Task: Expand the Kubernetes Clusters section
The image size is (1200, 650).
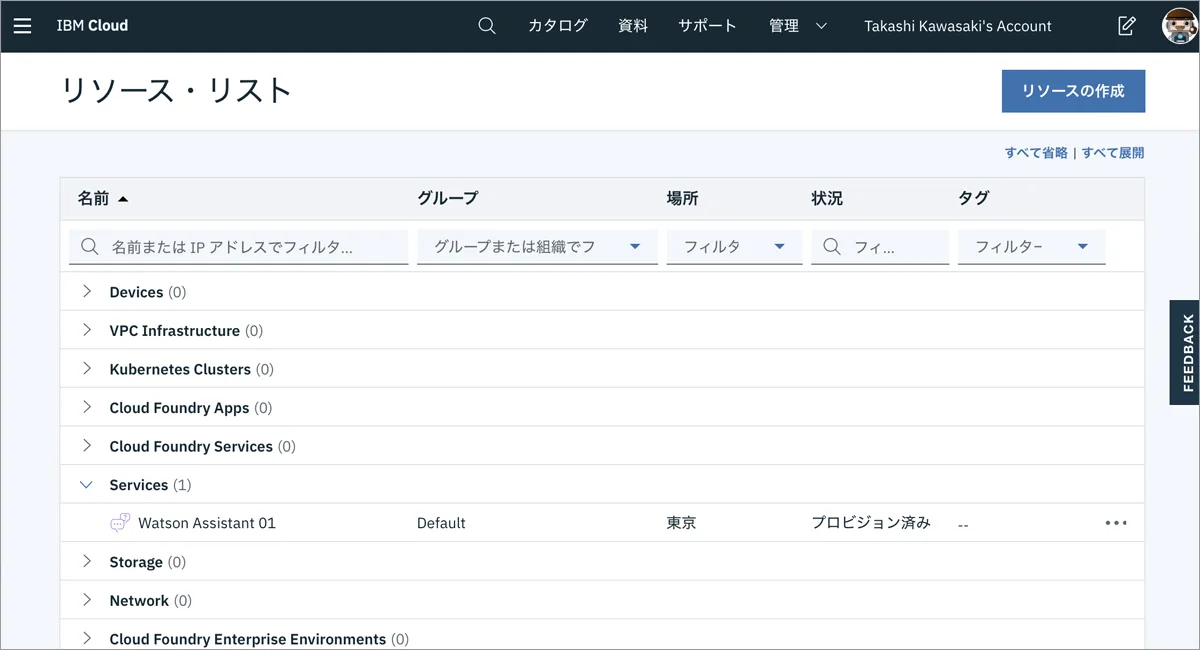Action: pyautogui.click(x=87, y=369)
